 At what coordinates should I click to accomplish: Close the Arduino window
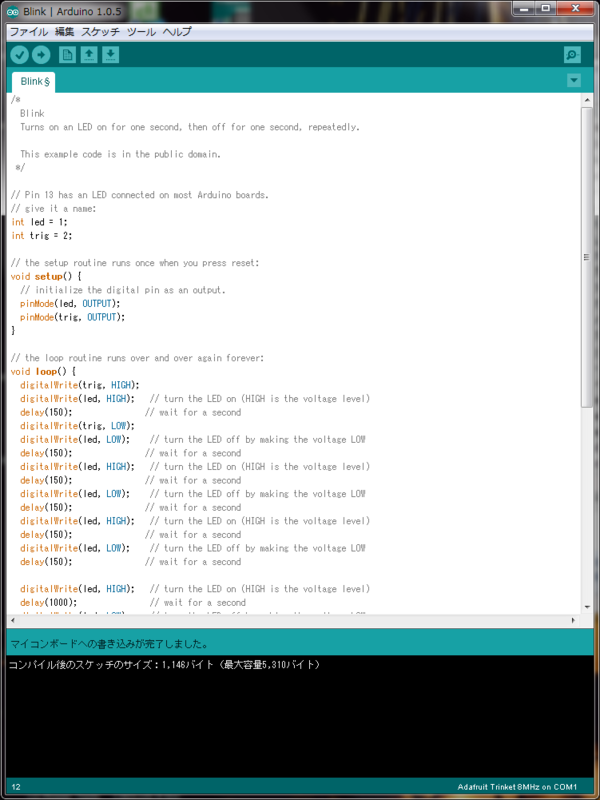click(576, 8)
